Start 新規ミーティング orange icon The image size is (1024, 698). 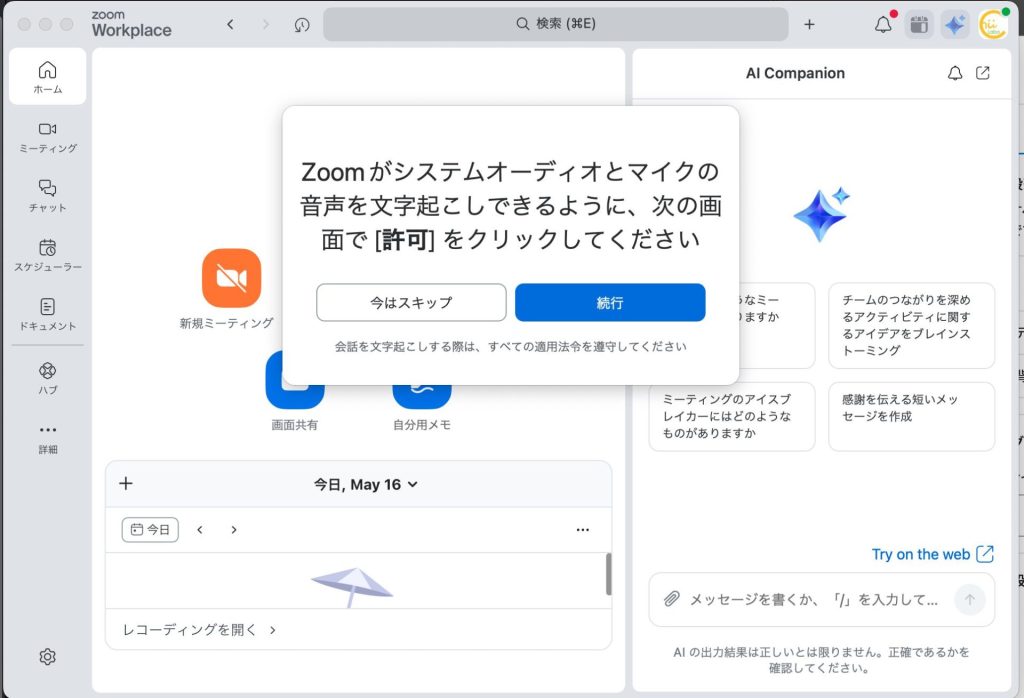[x=232, y=278]
